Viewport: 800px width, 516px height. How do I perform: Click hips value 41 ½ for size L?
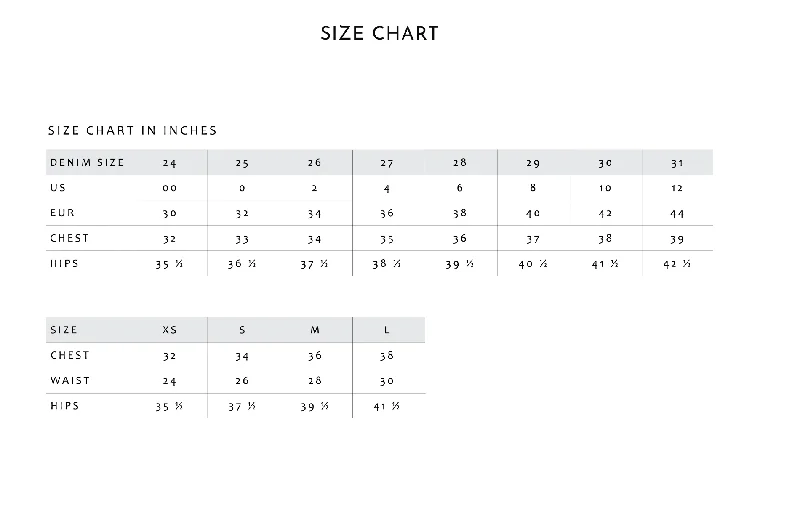[x=387, y=406]
